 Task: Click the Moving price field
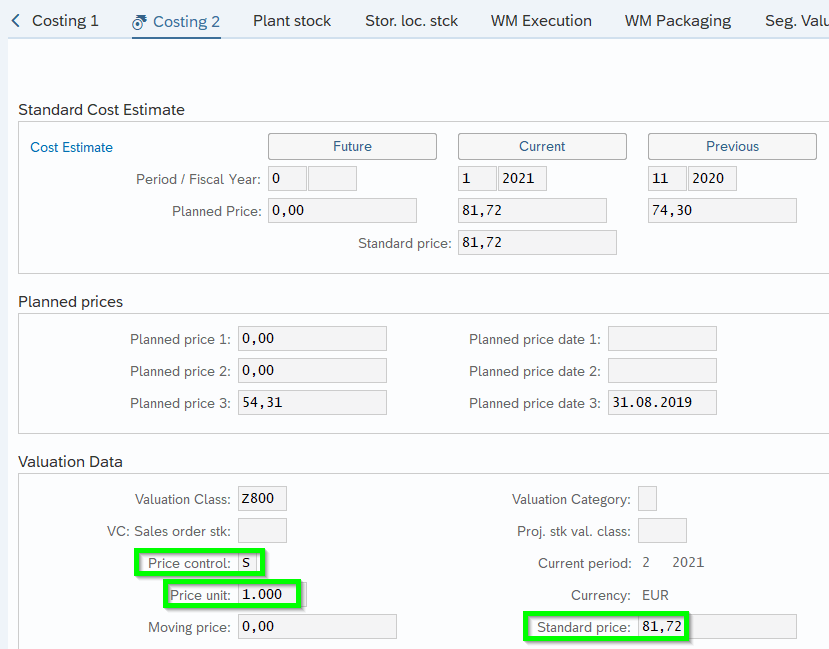coord(317,627)
